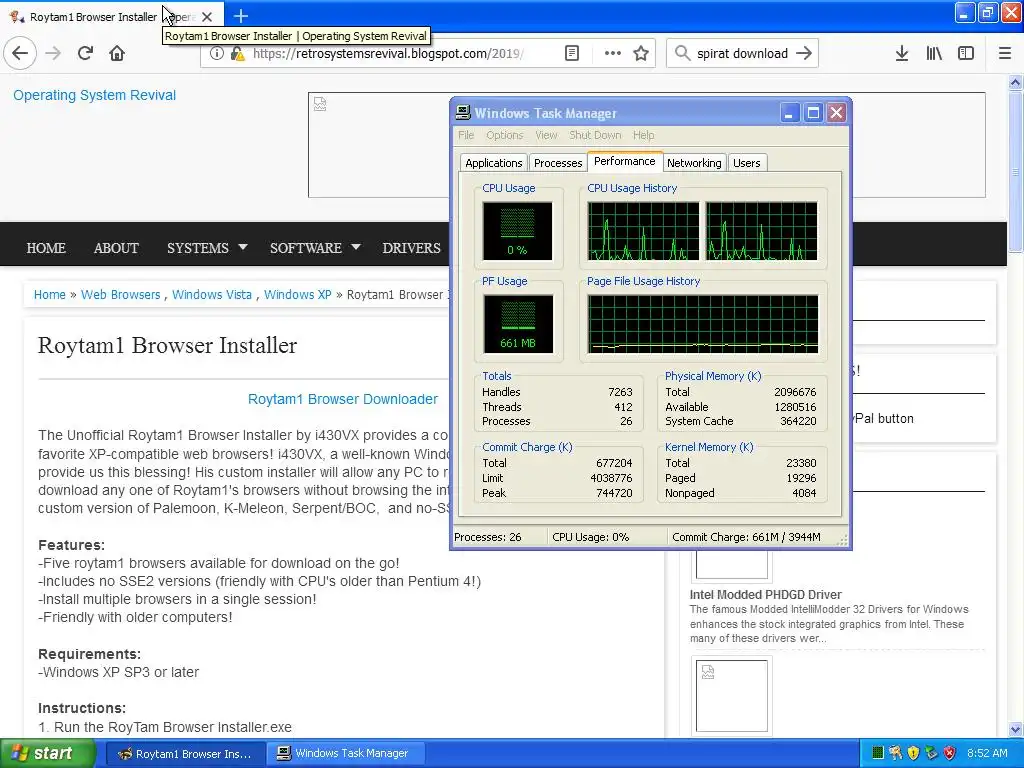Close the Roytam1 Browser Installer tab
Image resolution: width=1024 pixels, height=768 pixels.
click(x=206, y=17)
